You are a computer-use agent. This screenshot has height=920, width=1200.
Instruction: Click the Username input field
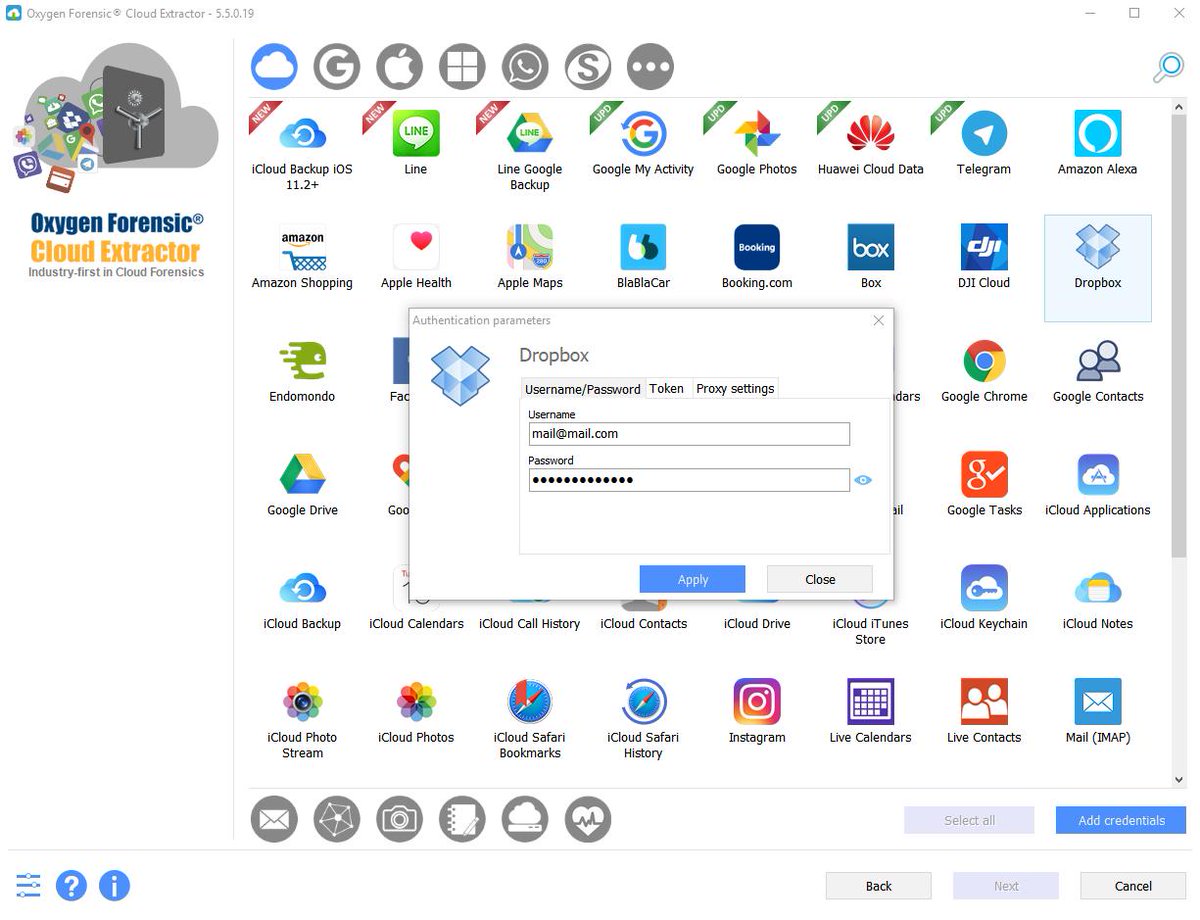689,434
